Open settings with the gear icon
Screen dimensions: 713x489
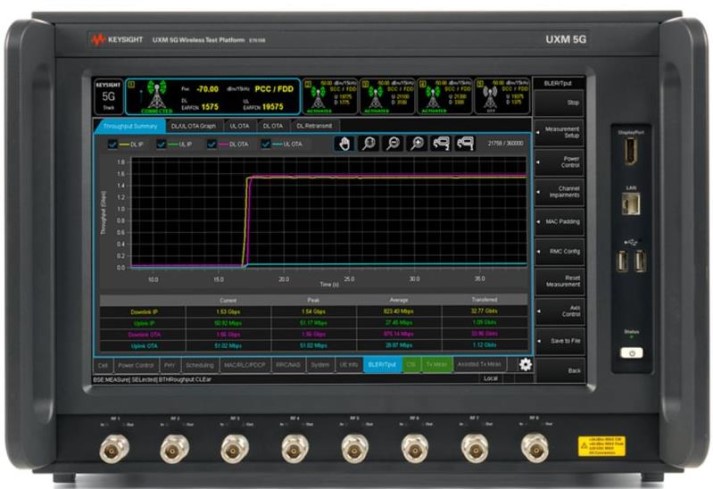[524, 365]
